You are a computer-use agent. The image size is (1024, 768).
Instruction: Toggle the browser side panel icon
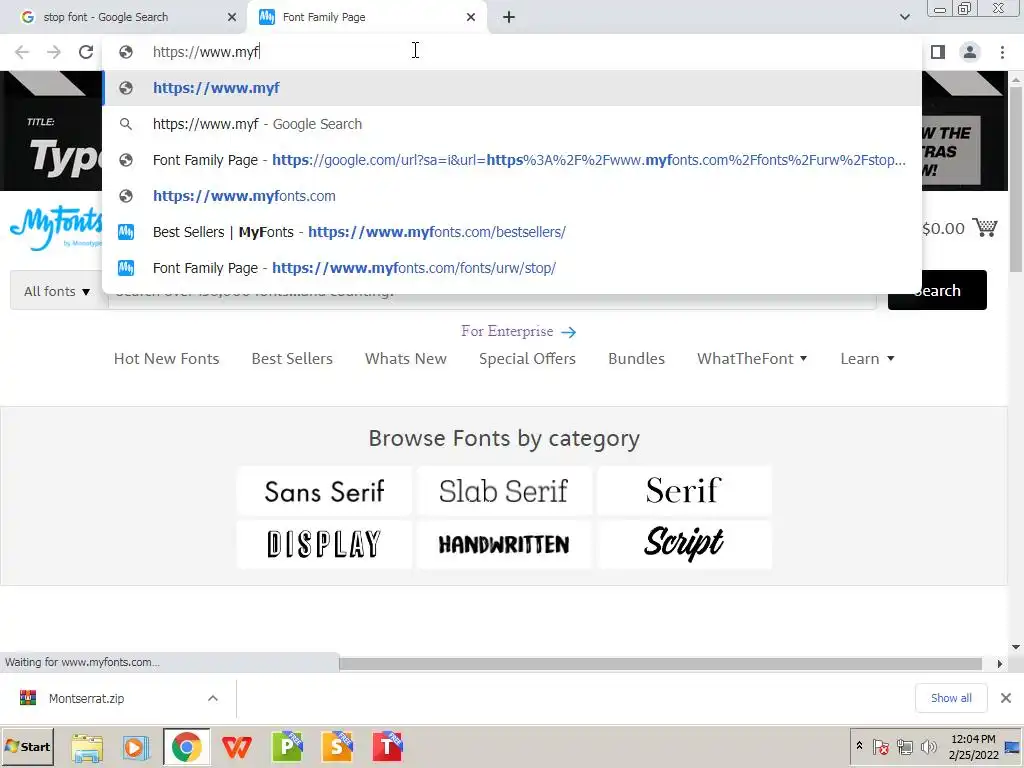(x=938, y=52)
